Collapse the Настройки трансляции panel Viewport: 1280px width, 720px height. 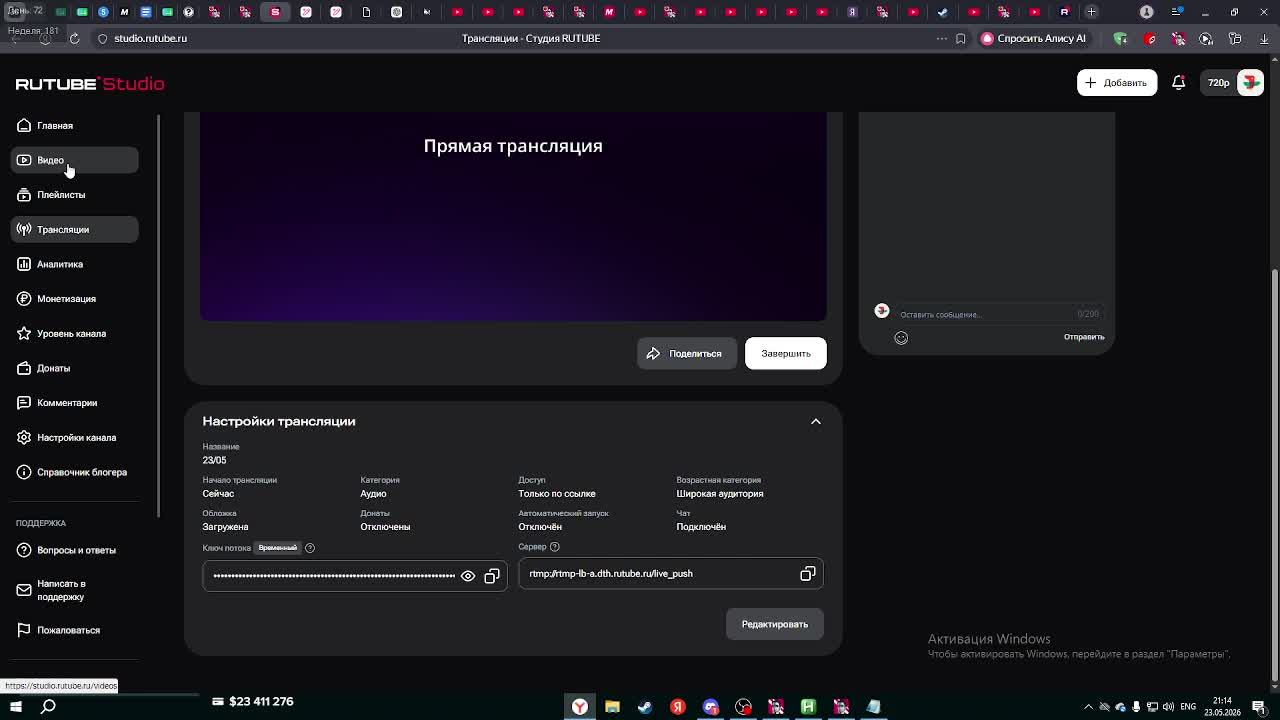click(x=816, y=422)
